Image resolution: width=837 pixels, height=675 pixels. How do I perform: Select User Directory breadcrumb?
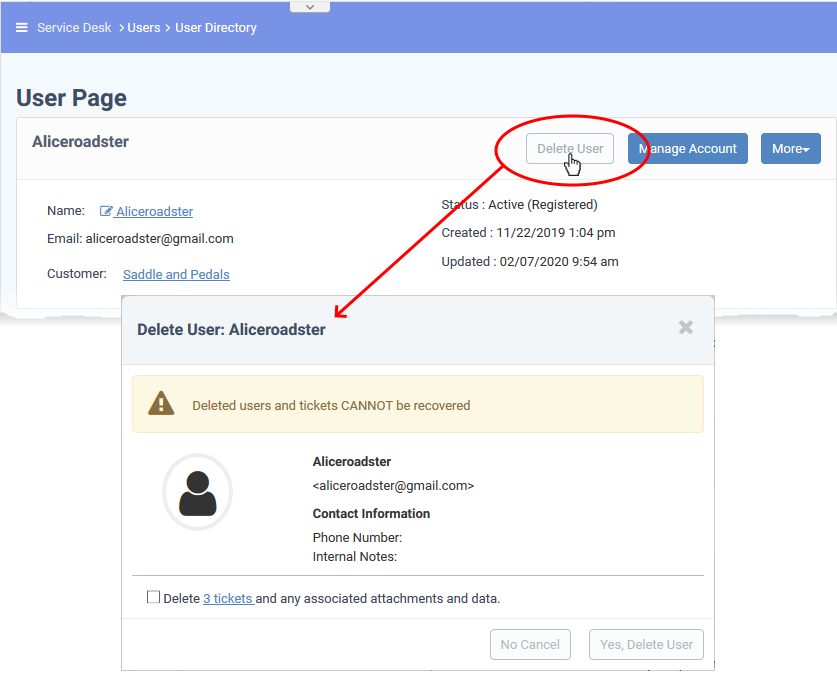click(216, 28)
